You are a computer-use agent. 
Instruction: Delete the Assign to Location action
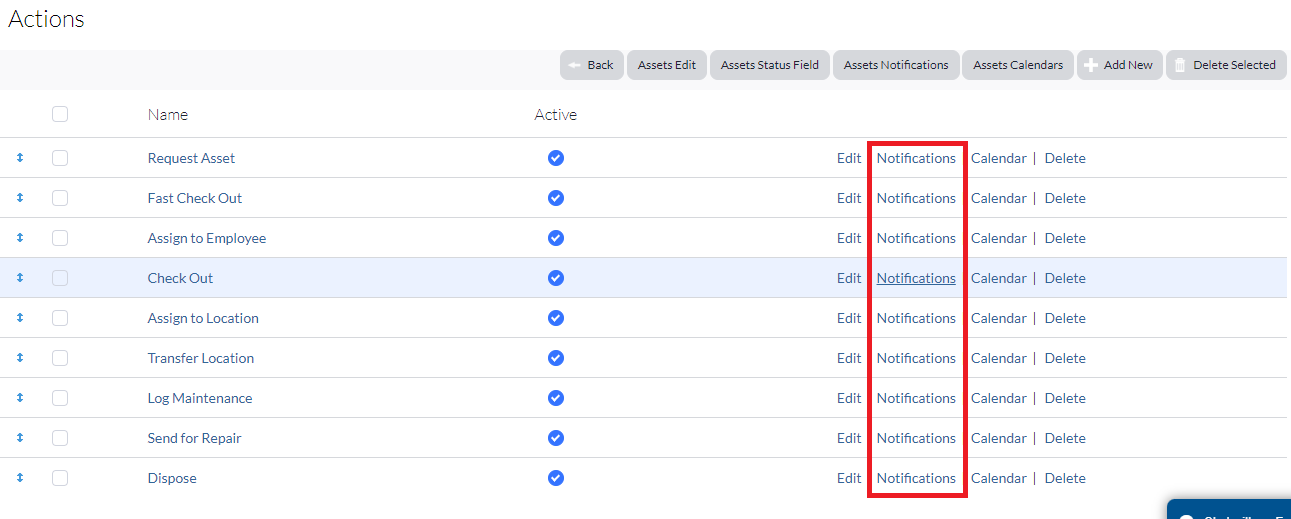pos(1065,318)
